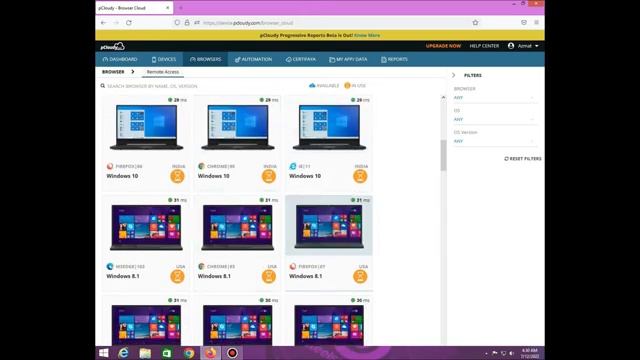Open the Help Center link

coord(484,46)
